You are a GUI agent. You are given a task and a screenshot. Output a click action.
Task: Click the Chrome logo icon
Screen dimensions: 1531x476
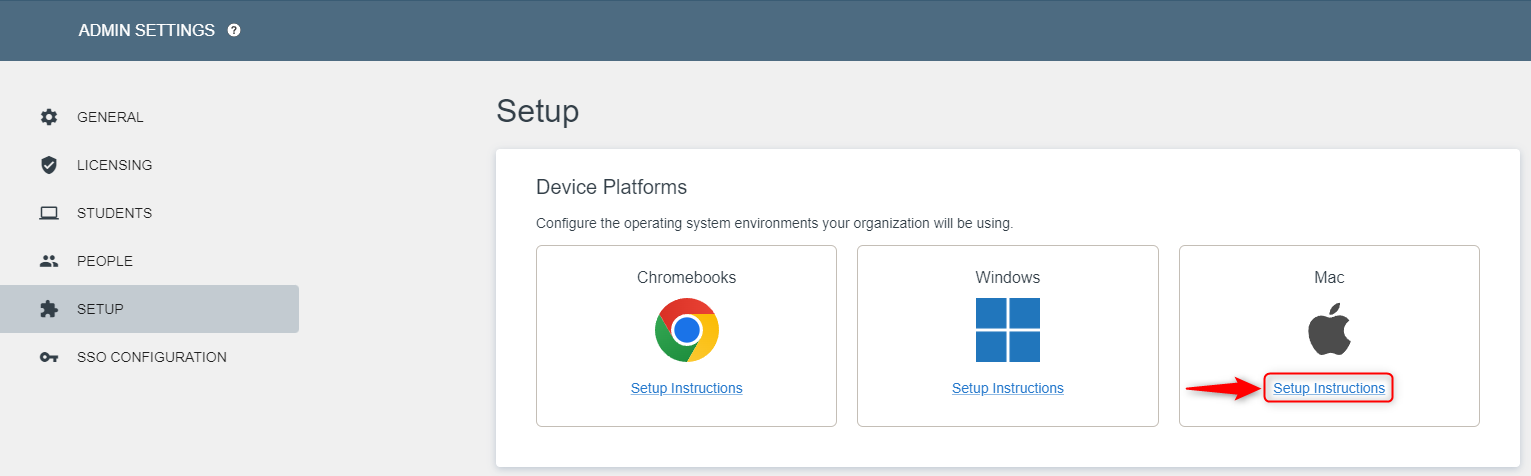687,330
